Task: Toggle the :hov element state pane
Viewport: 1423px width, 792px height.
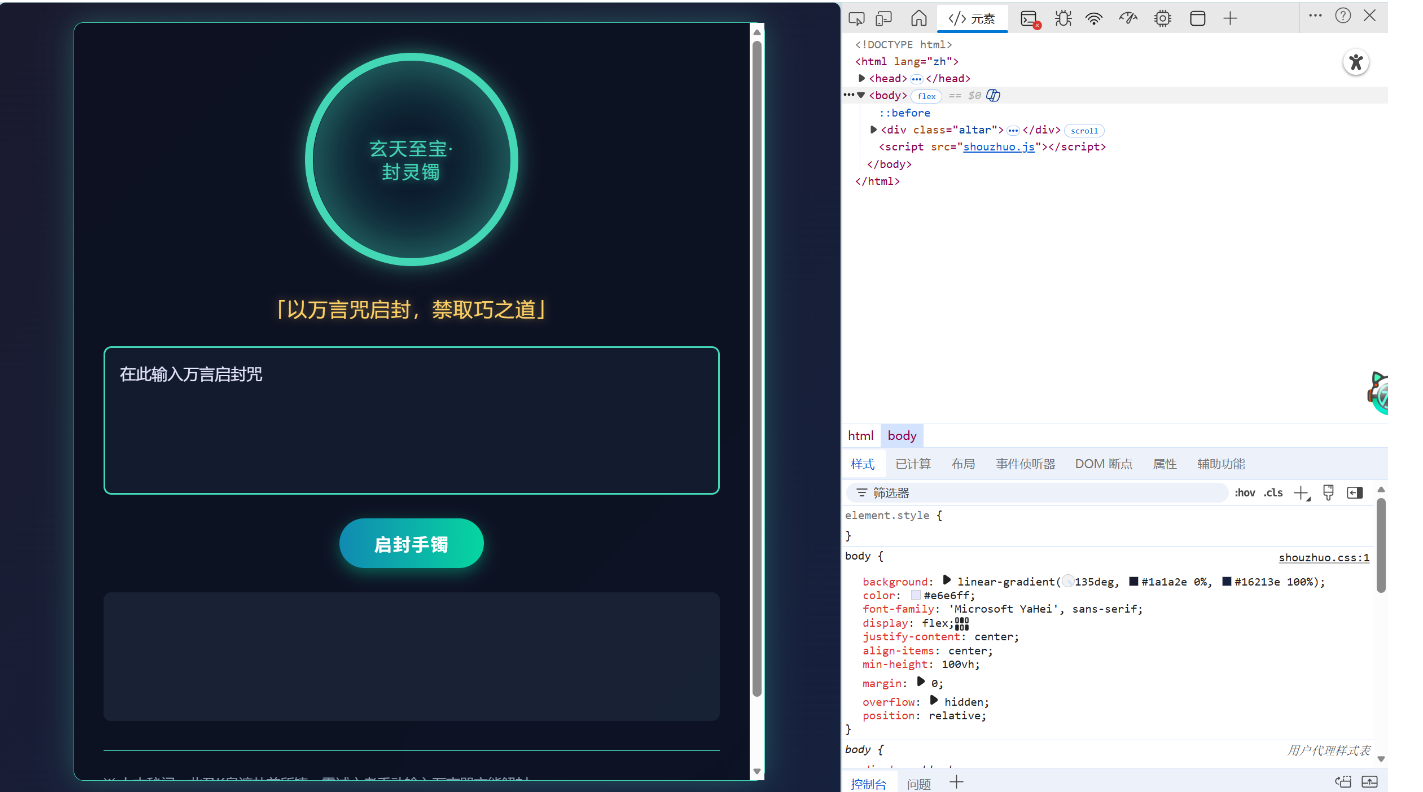Action: tap(1245, 492)
